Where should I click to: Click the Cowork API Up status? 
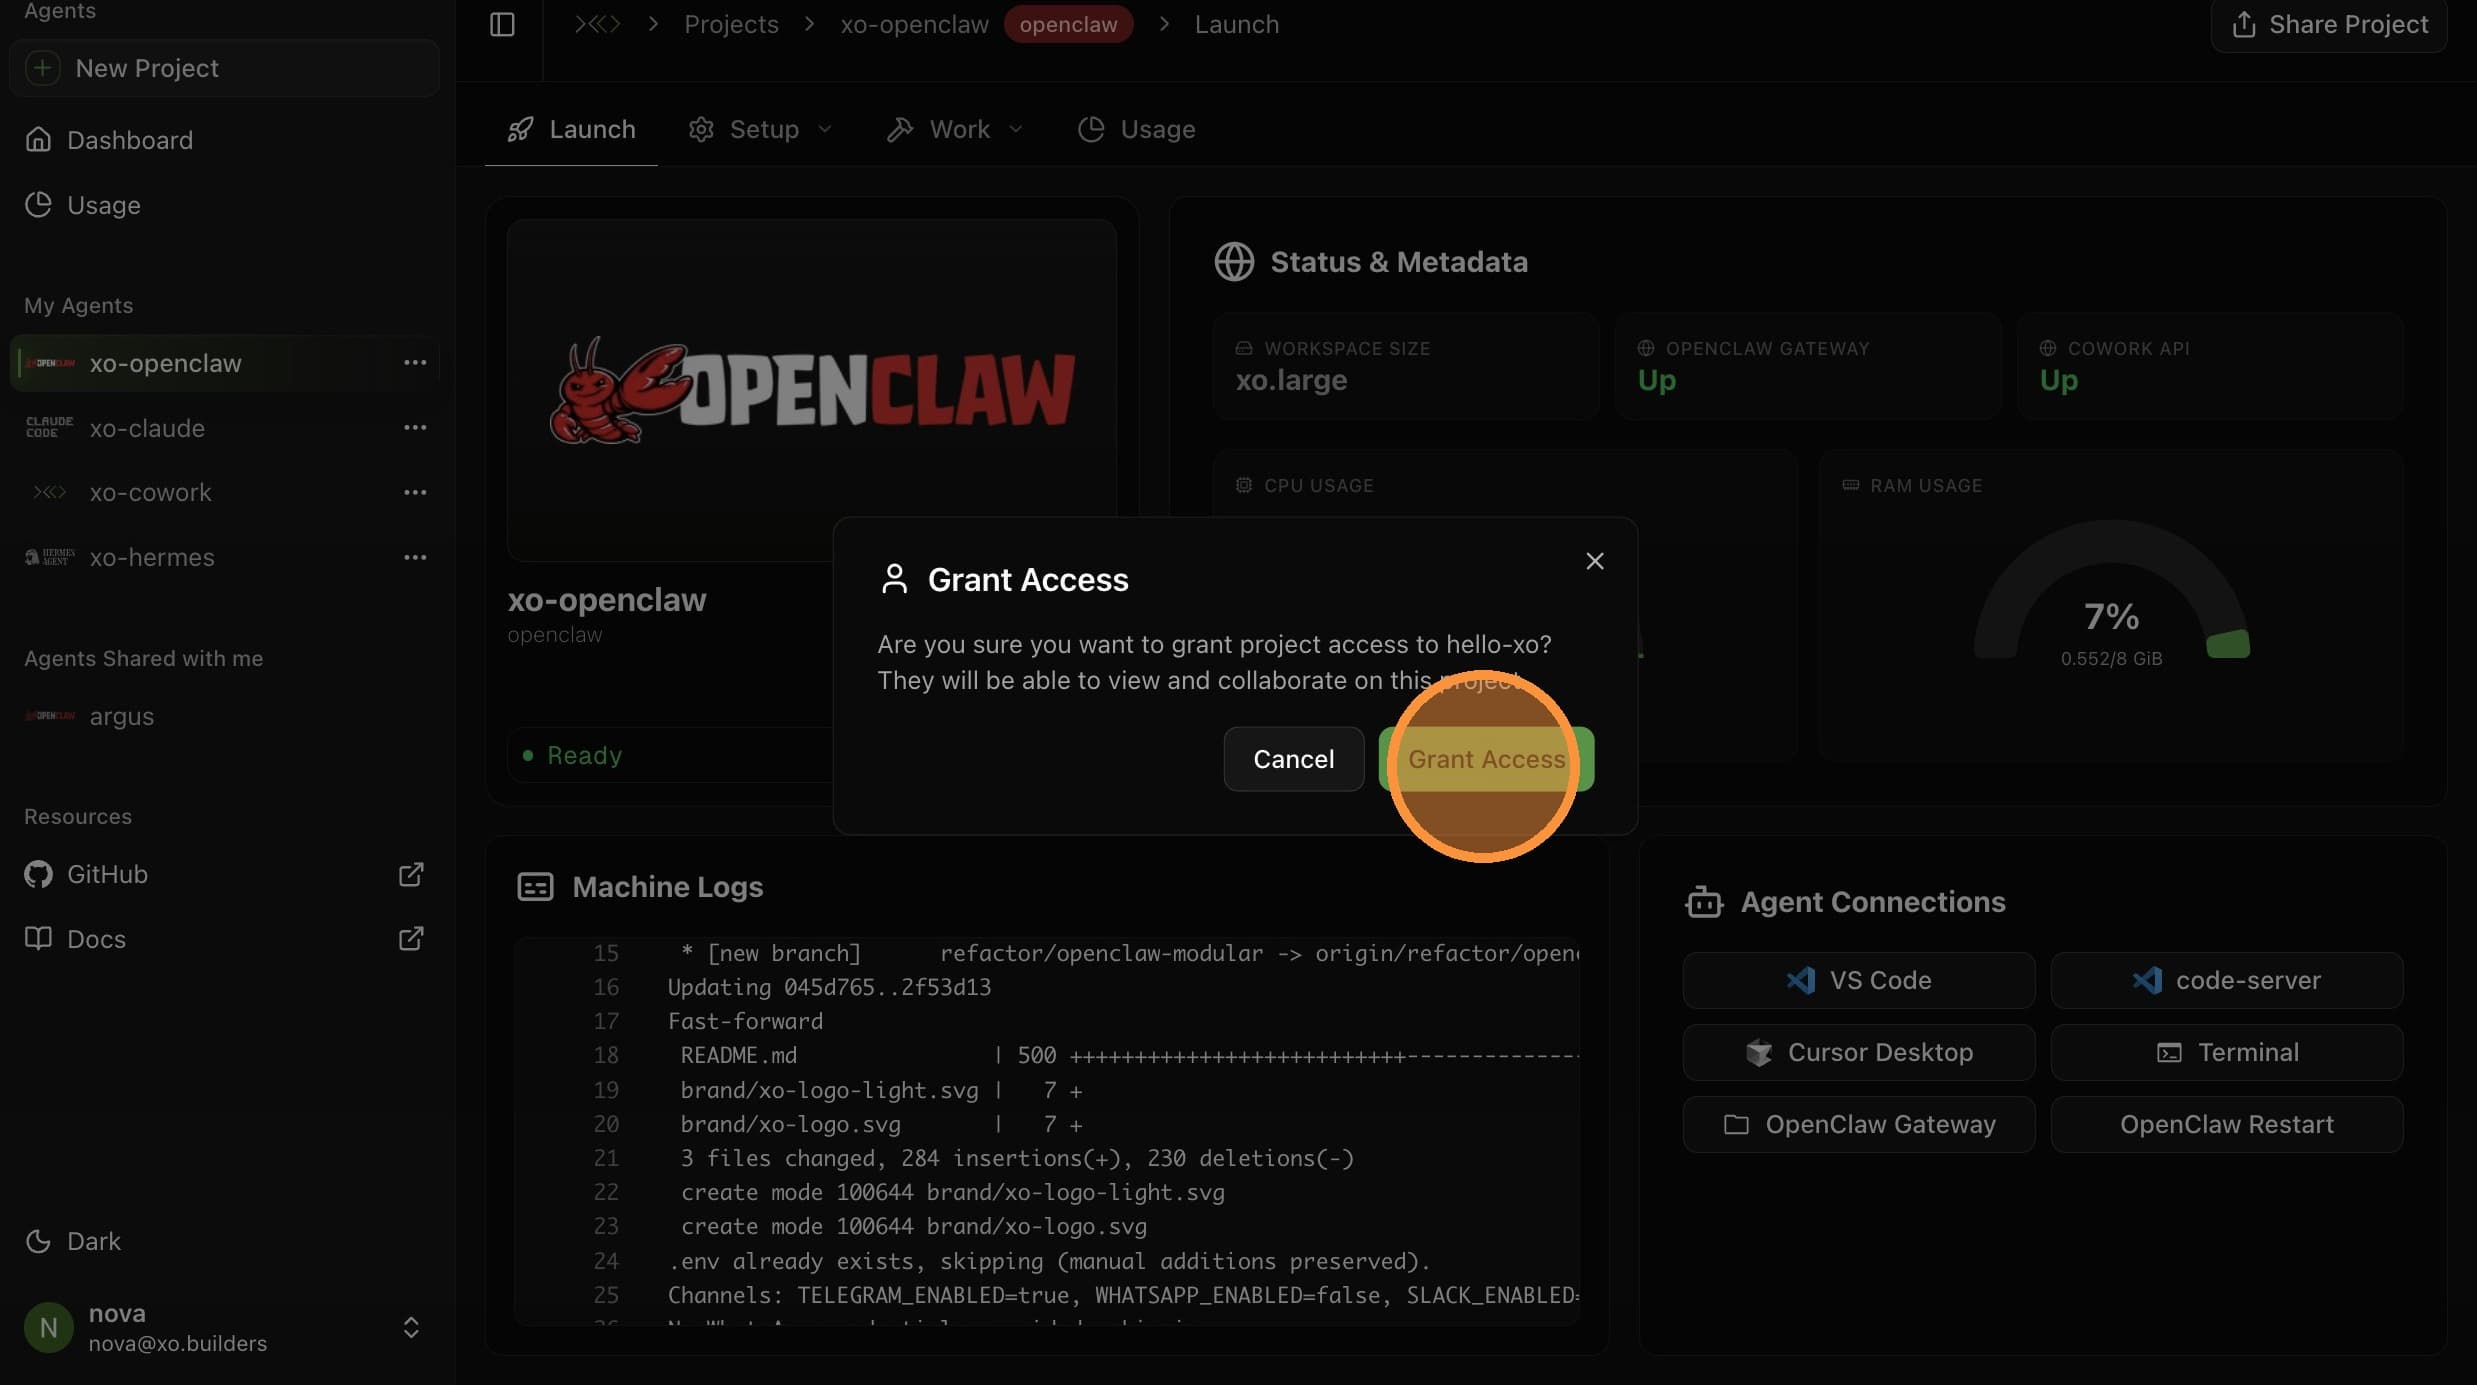coord(2058,380)
